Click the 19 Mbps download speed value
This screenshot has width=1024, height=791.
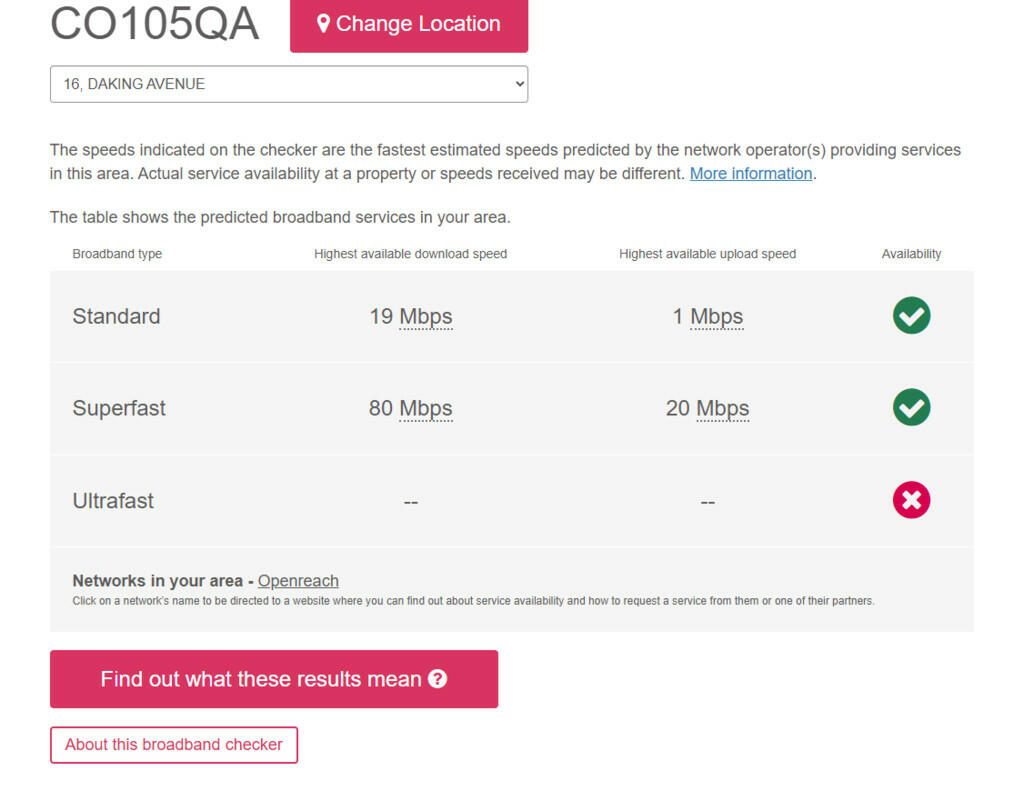coord(410,316)
